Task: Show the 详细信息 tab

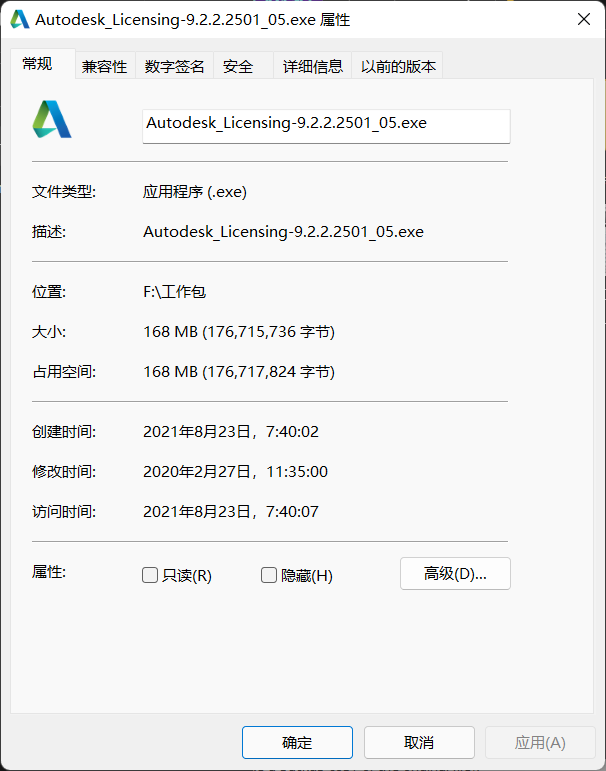Action: coord(313,66)
